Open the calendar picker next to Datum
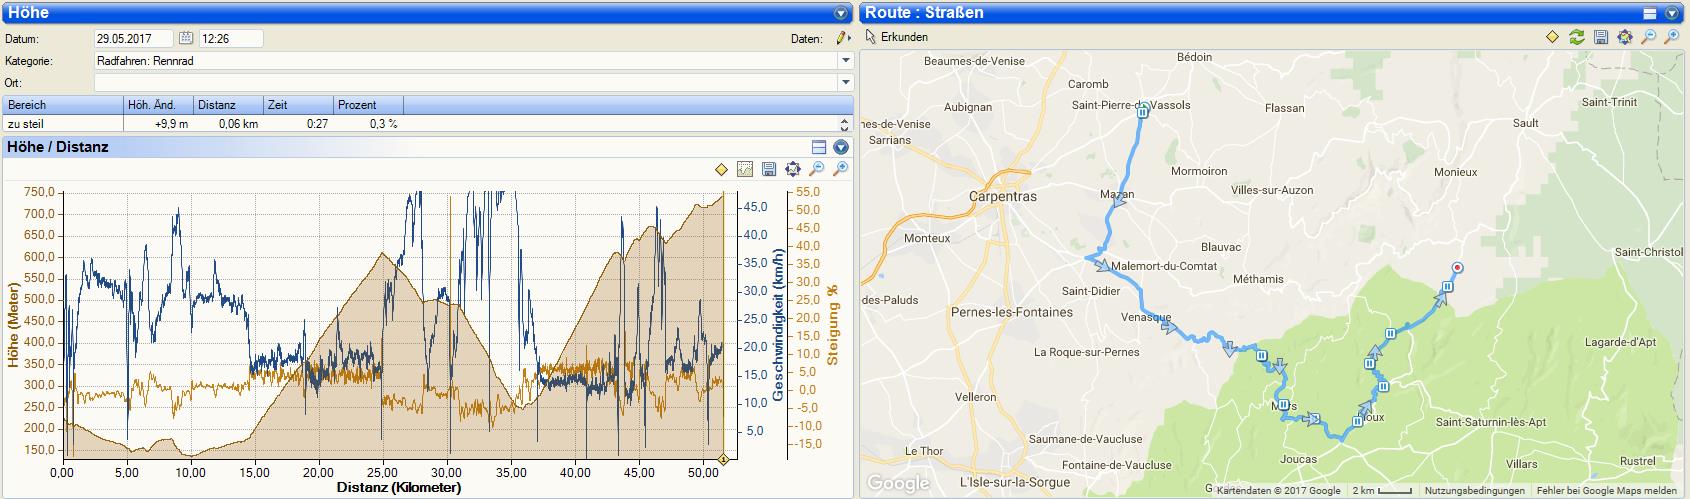The width and height of the screenshot is (1690, 499). pos(186,39)
